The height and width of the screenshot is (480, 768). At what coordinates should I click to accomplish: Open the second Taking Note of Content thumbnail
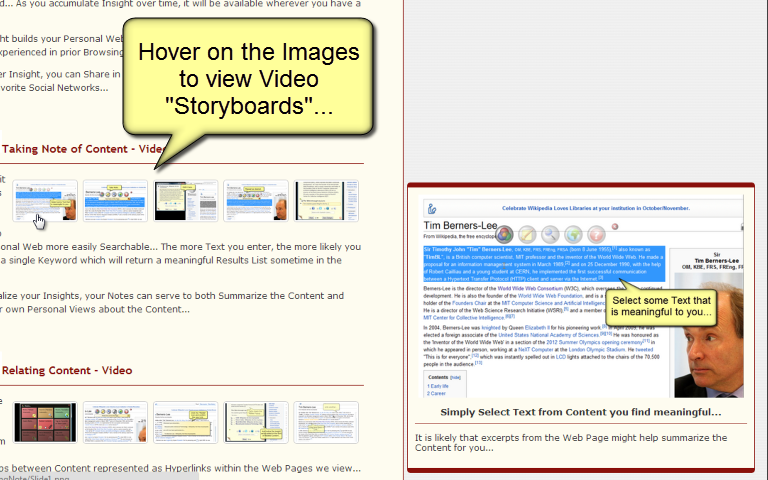tap(115, 201)
